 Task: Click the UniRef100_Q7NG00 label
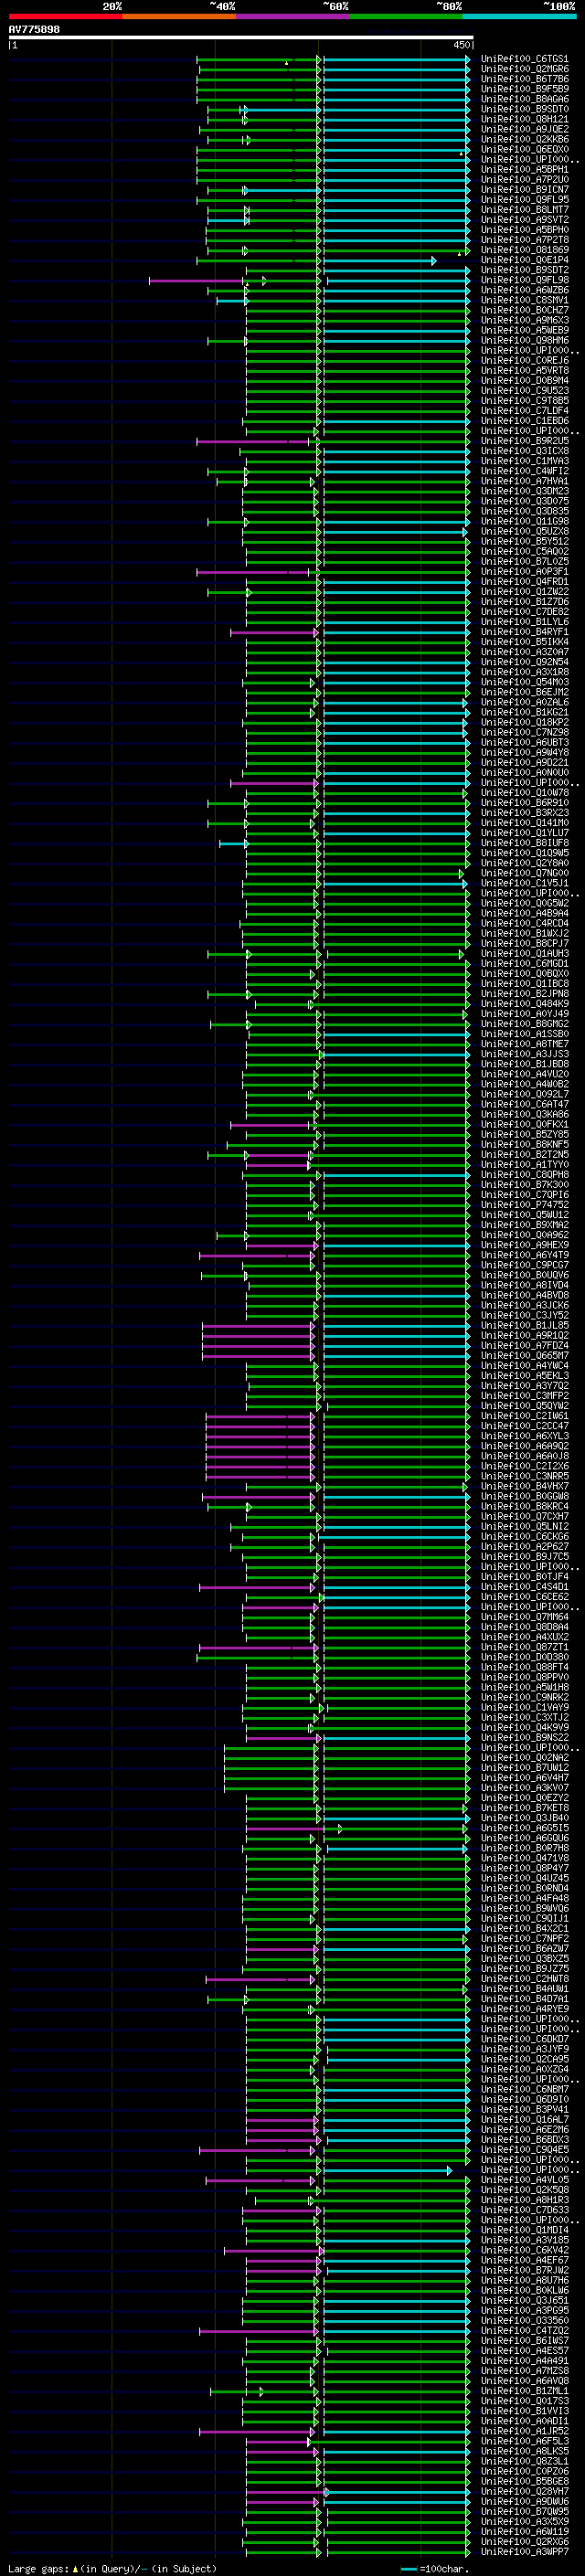coord(524,873)
